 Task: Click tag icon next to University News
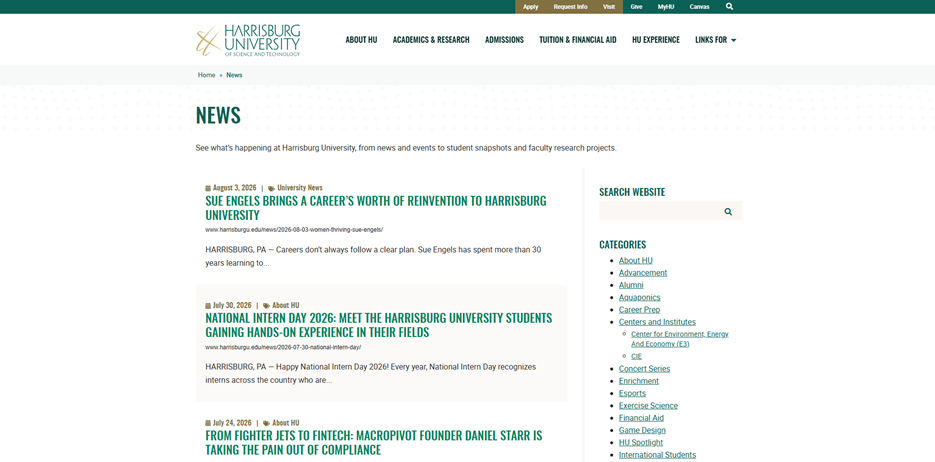(271, 188)
